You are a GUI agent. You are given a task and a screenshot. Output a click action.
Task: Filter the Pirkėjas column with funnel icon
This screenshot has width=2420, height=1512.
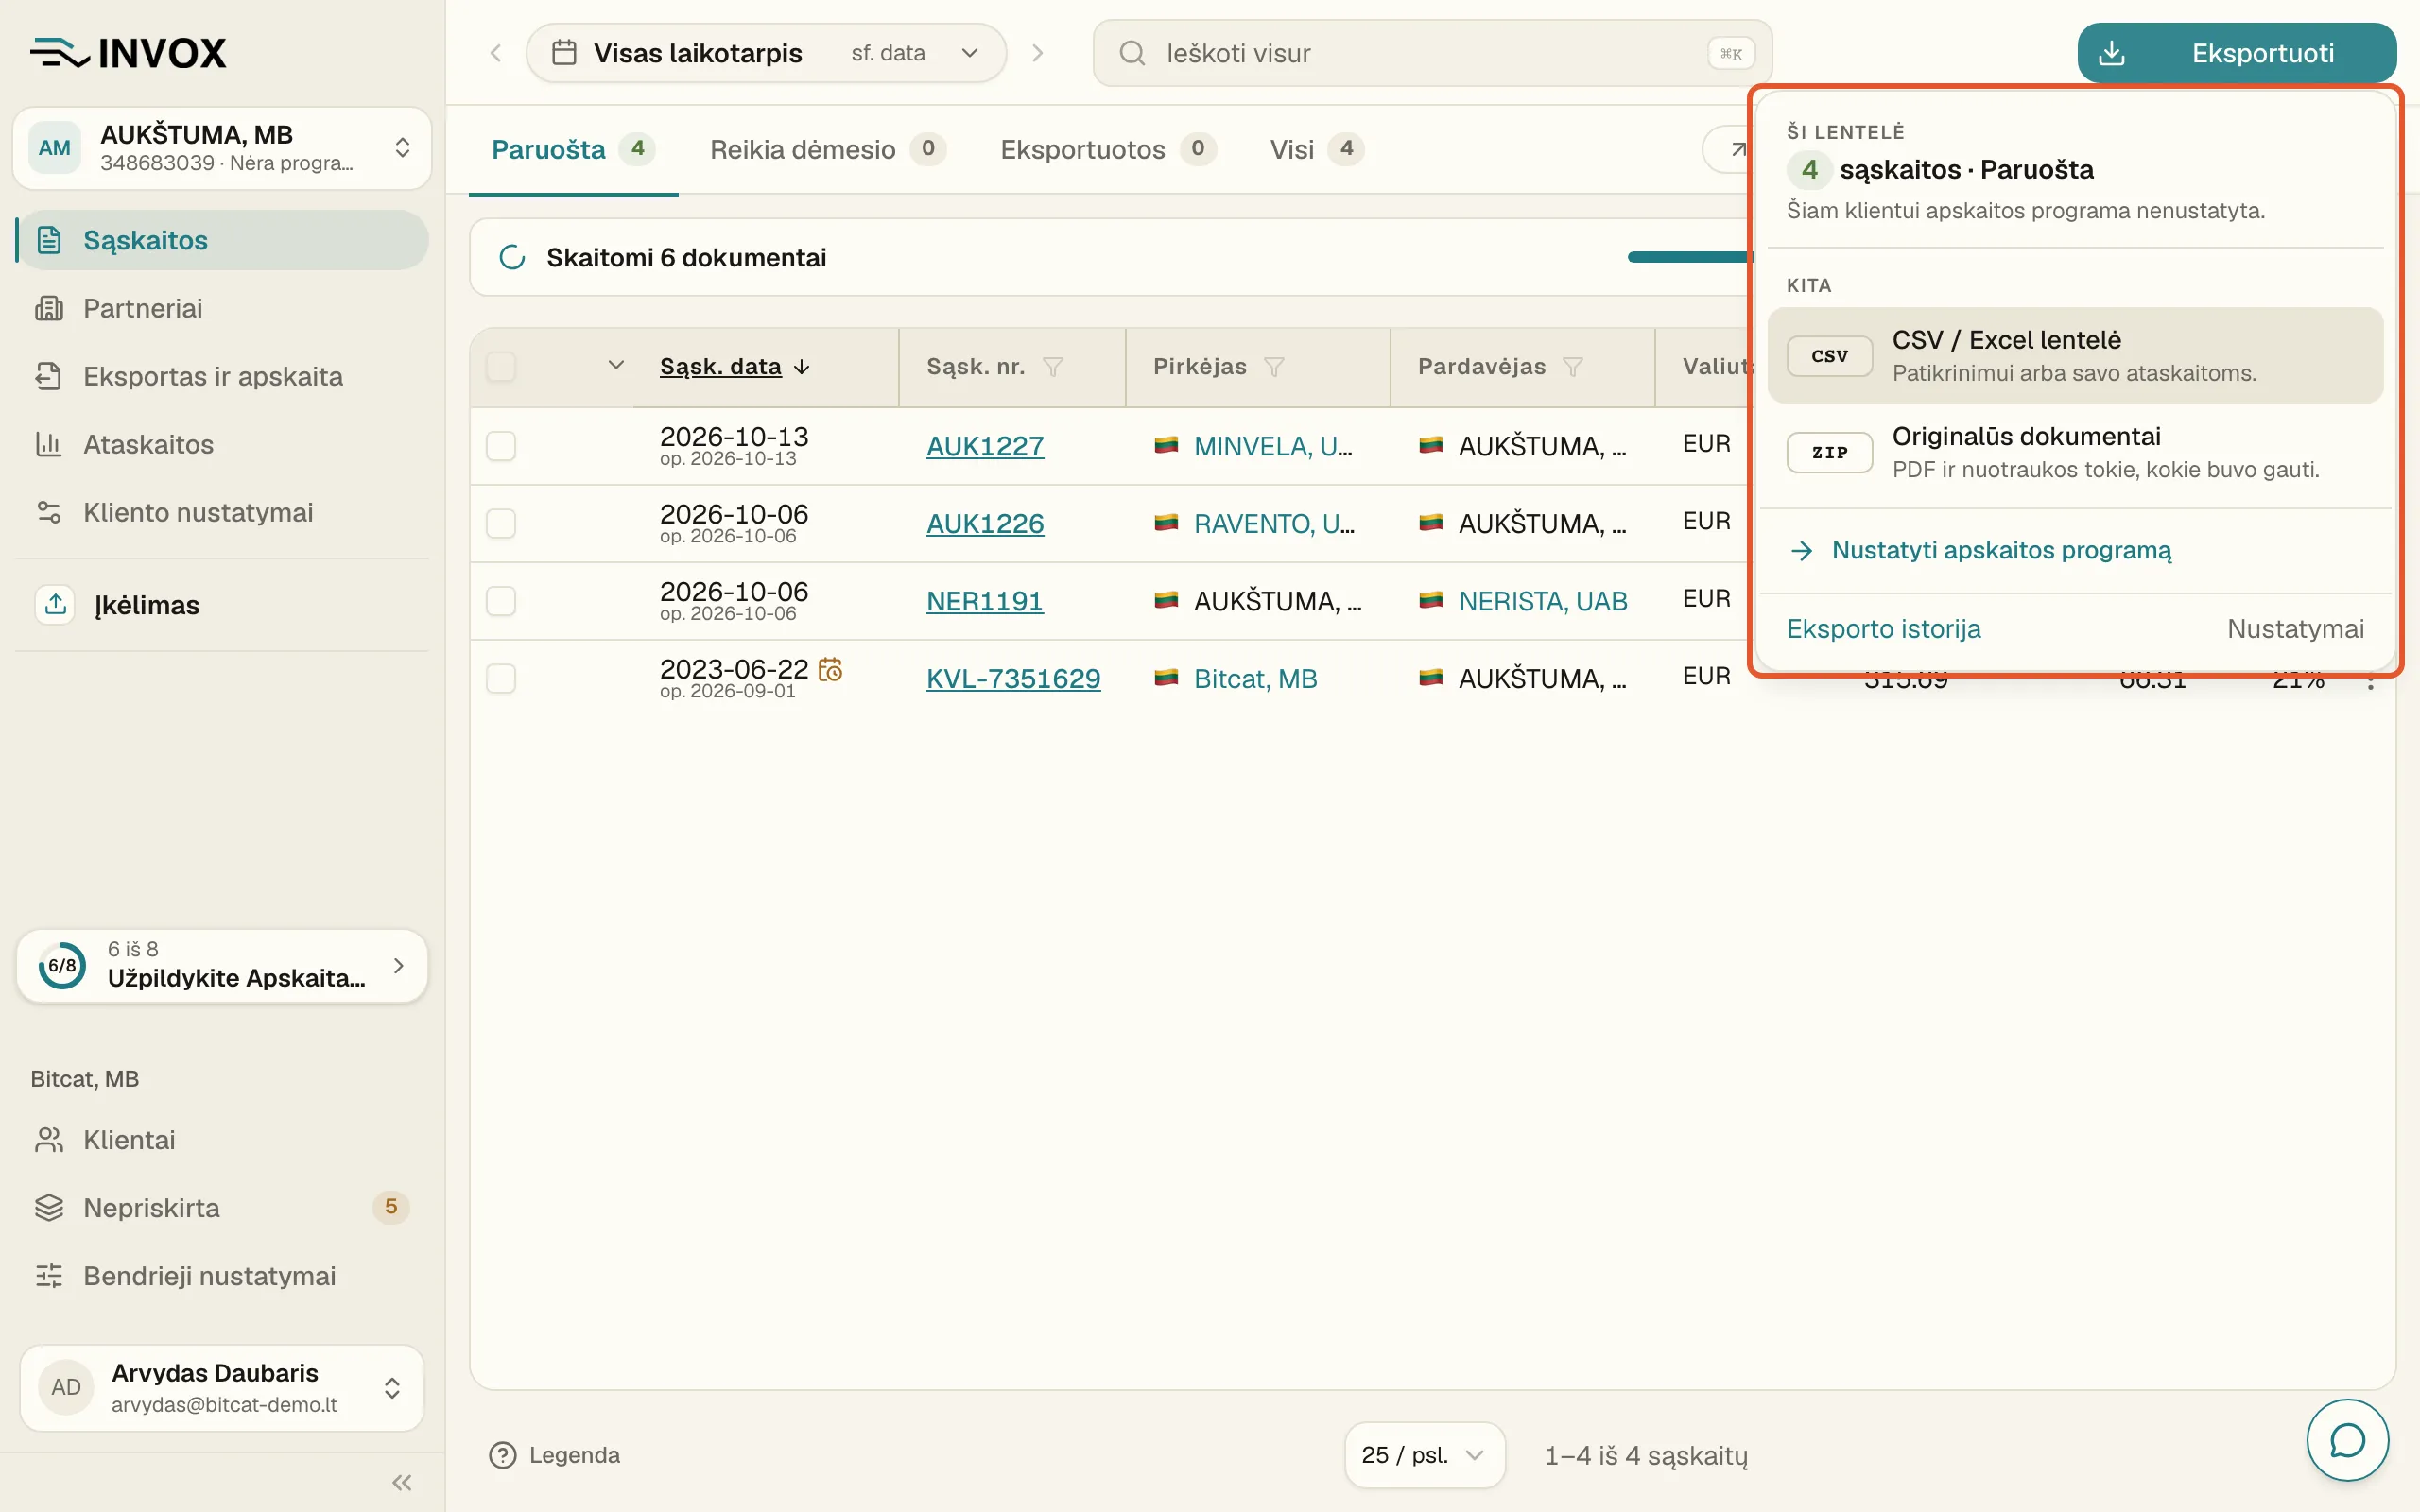click(1273, 367)
